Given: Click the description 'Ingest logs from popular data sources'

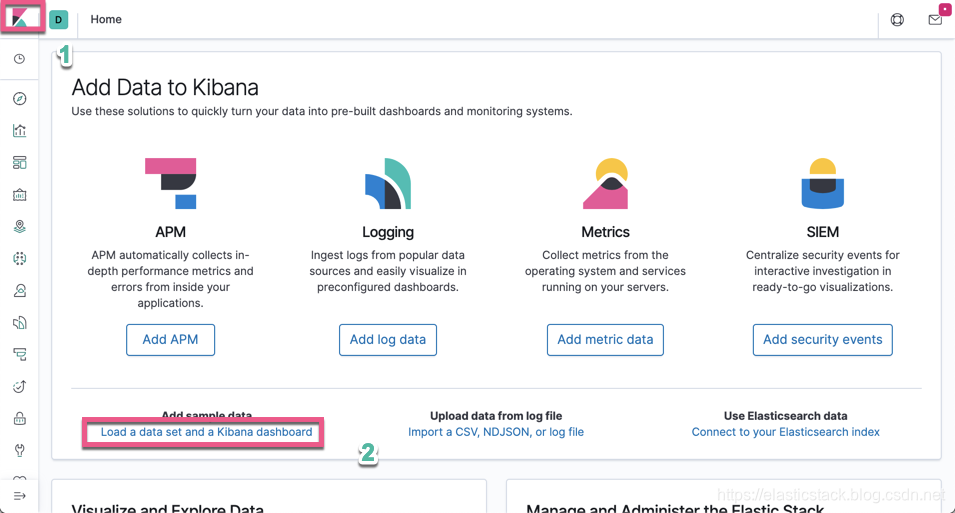Looking at the screenshot, I should point(388,271).
